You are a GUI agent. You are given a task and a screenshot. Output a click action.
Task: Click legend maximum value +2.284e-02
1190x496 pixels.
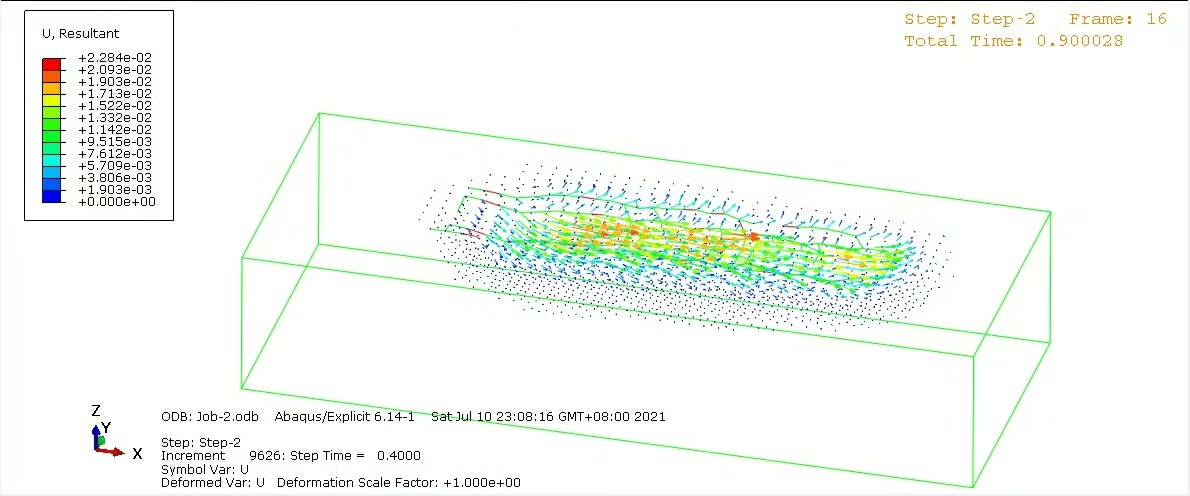tap(117, 58)
